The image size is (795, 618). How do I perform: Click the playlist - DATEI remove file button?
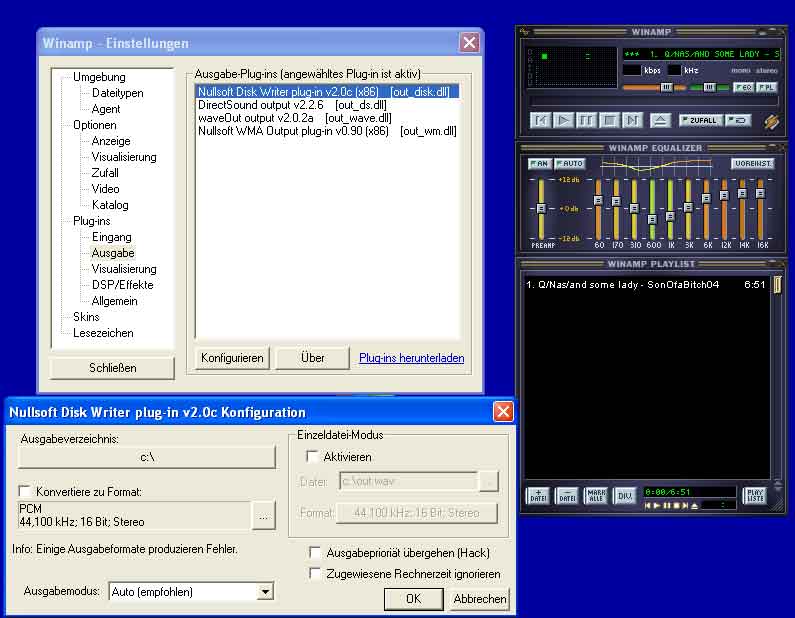(567, 495)
